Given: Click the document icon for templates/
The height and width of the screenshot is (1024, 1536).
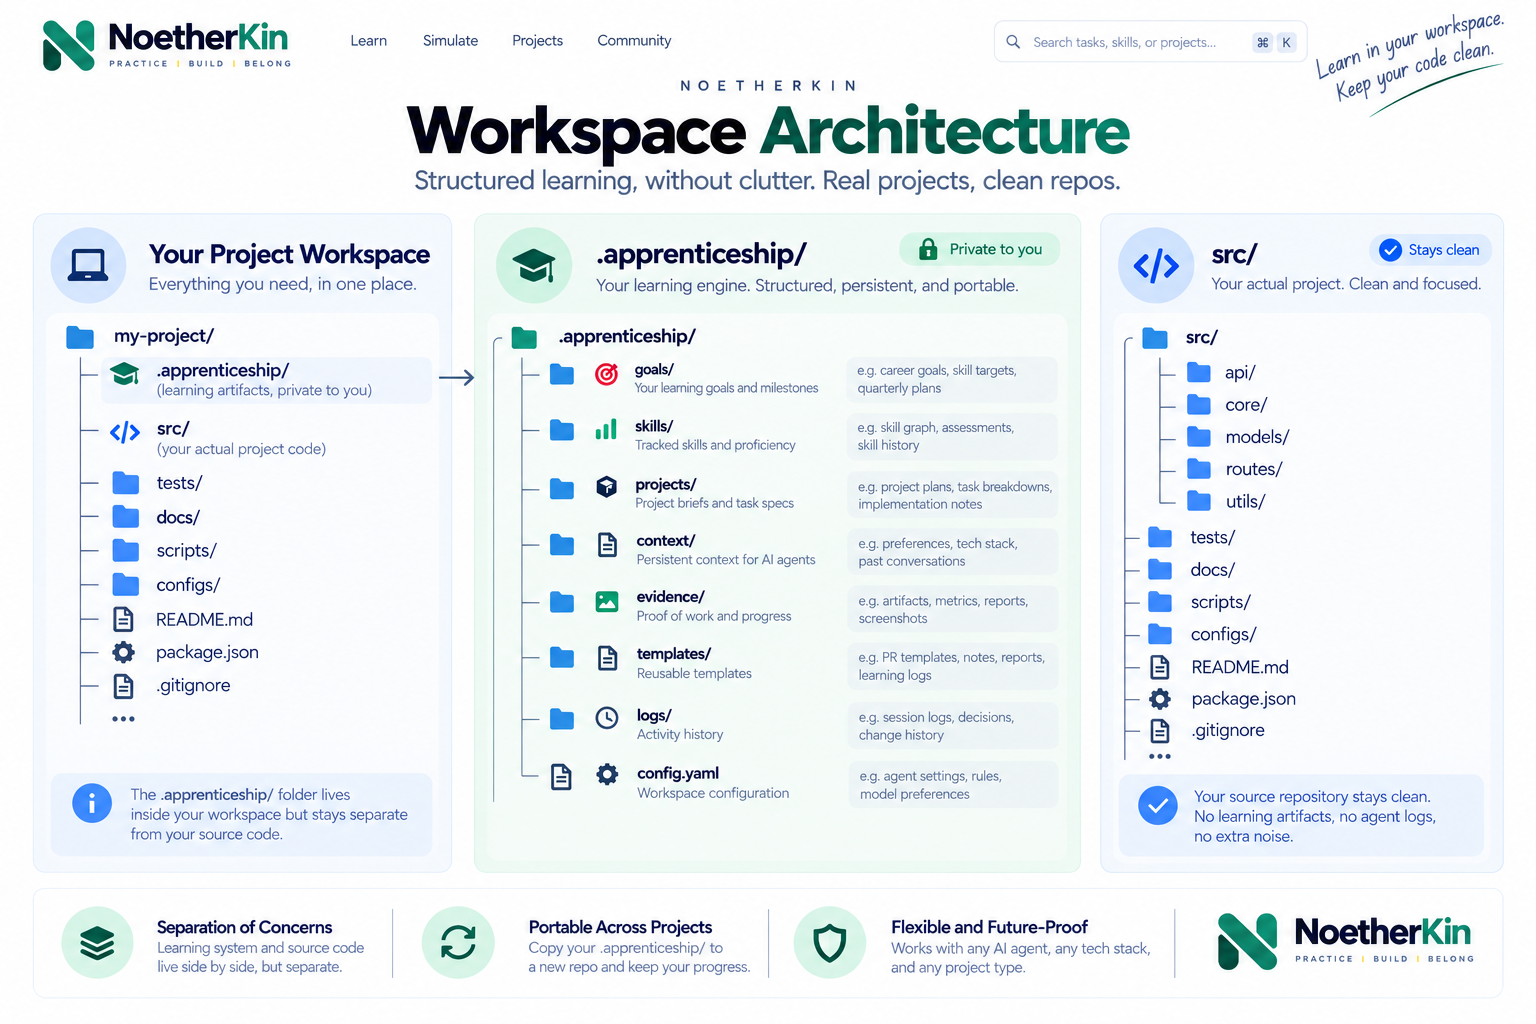Looking at the screenshot, I should [607, 658].
